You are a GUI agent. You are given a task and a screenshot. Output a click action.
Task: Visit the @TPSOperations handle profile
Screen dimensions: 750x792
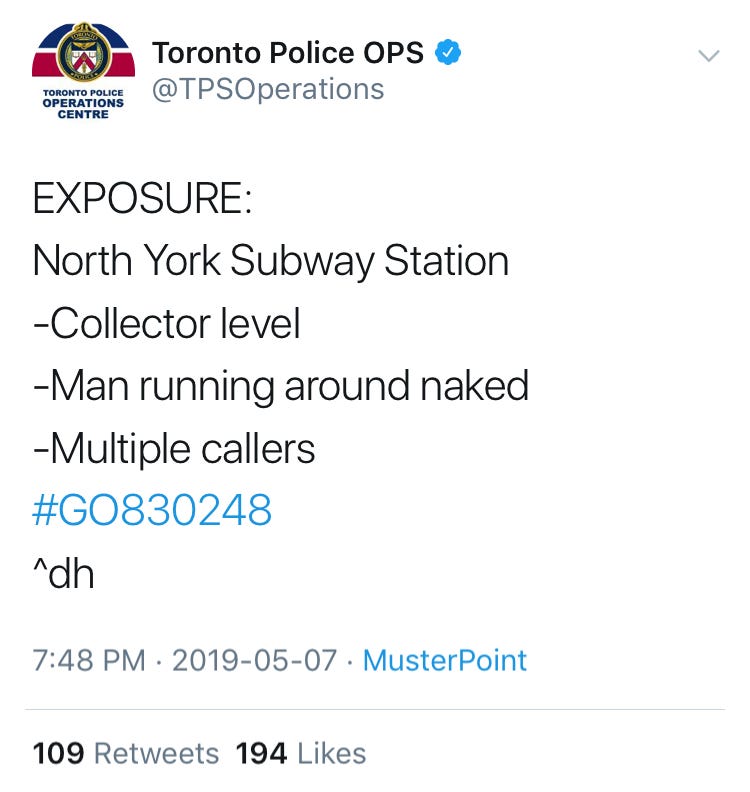(268, 89)
